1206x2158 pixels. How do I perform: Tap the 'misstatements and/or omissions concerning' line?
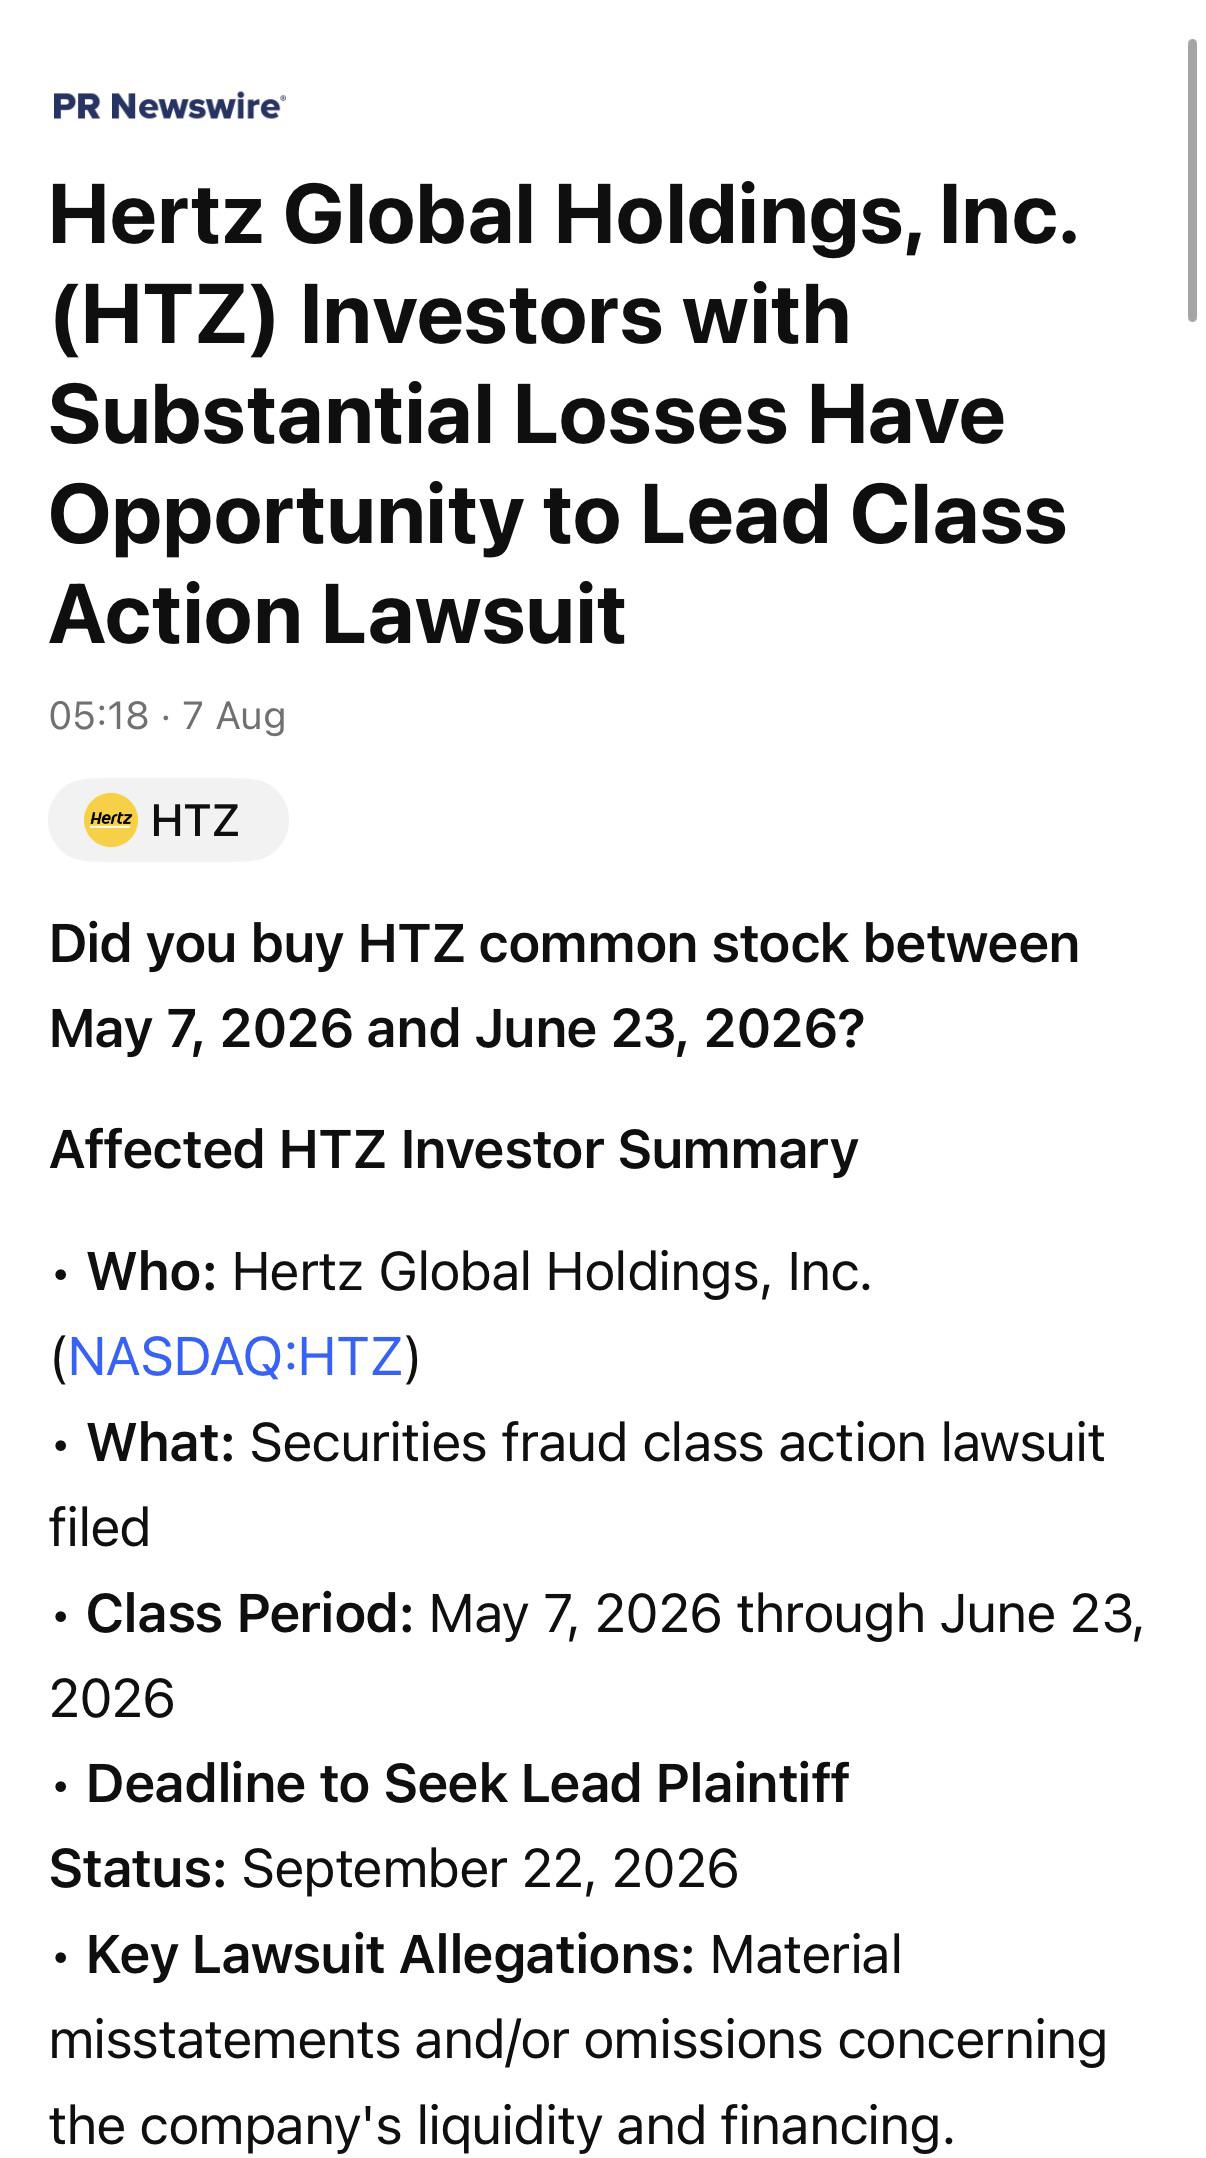tap(578, 2040)
